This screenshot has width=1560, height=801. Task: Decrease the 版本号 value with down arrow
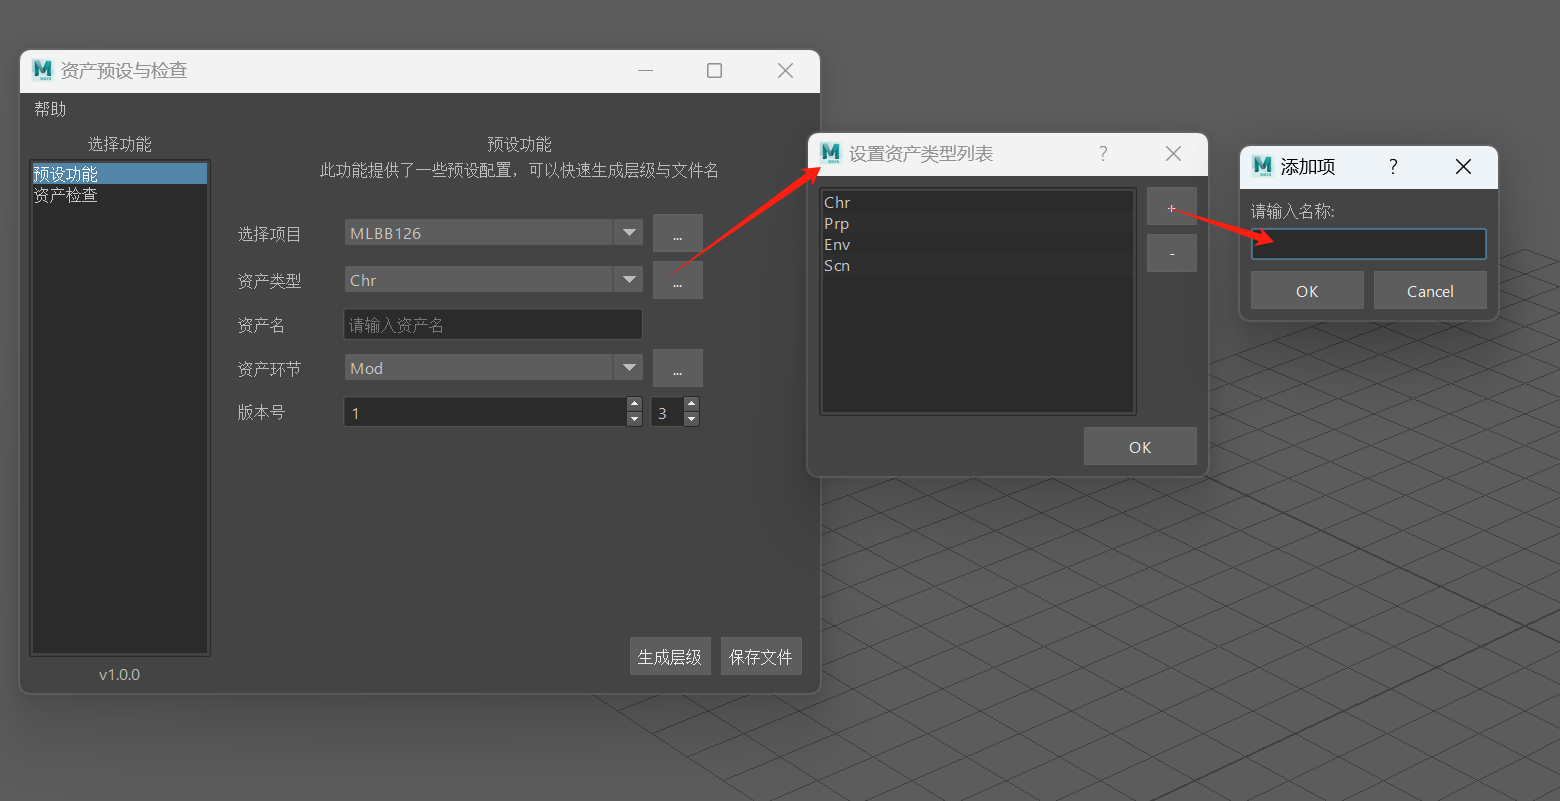tap(634, 419)
